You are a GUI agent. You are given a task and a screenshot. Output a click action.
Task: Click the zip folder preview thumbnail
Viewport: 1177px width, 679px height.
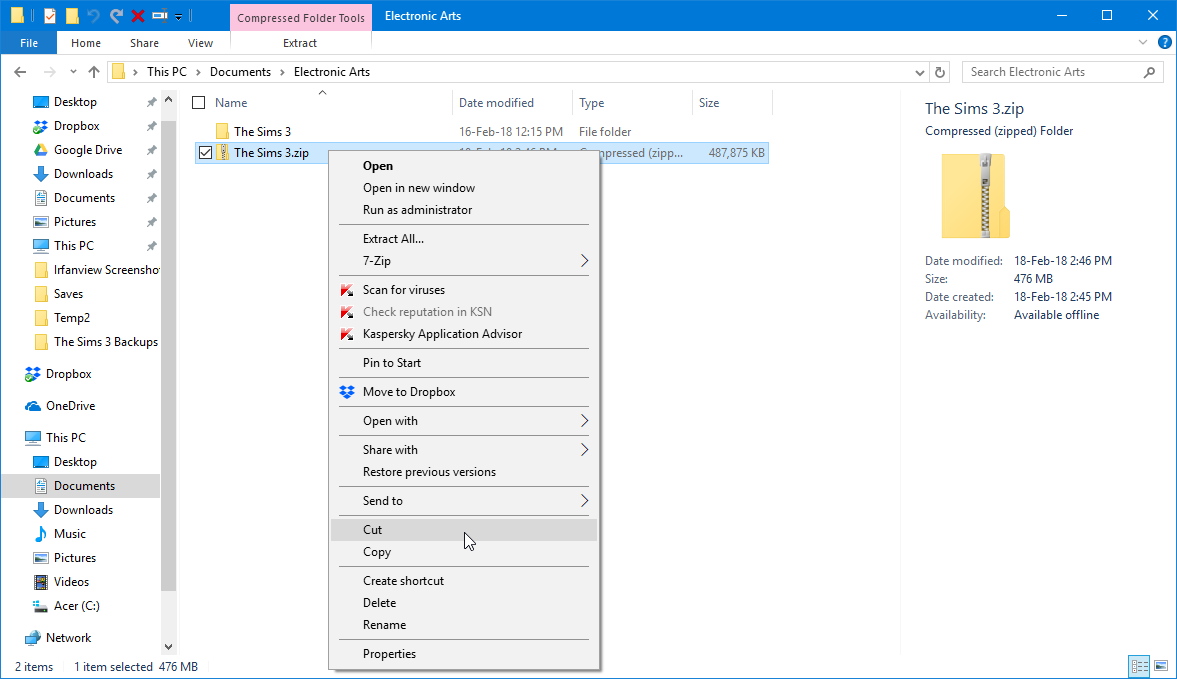pyautogui.click(x=975, y=196)
